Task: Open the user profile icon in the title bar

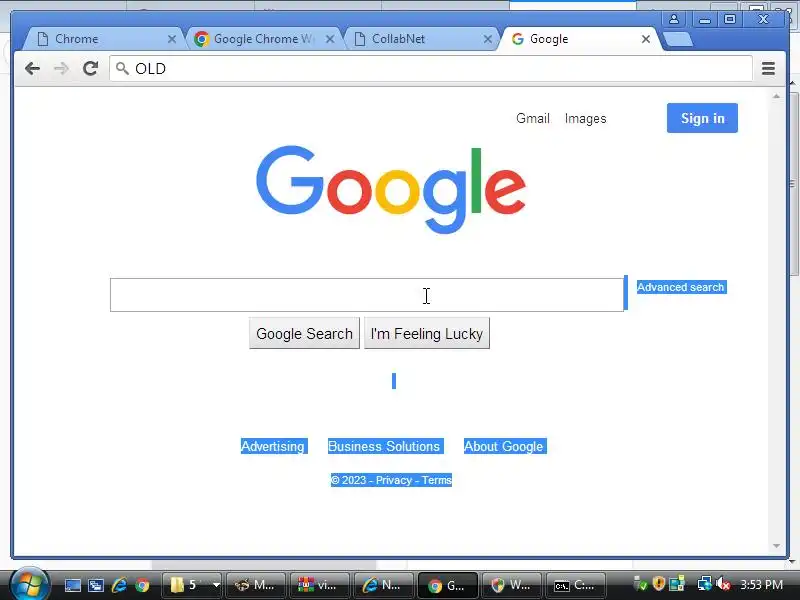Action: (x=673, y=19)
